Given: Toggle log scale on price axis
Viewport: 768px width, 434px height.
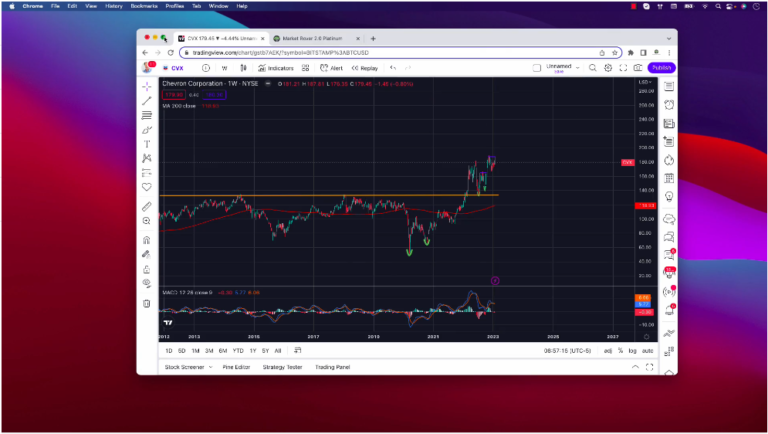Looking at the screenshot, I should click(633, 351).
